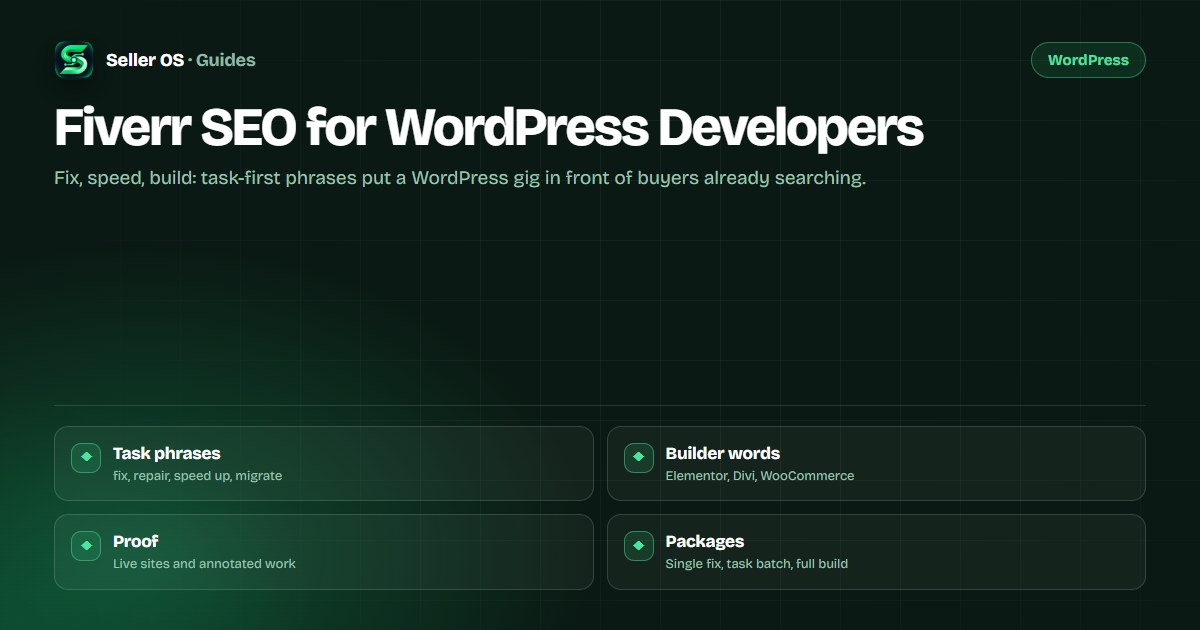Open the Proof card title
1200x630 pixels.
(x=136, y=541)
